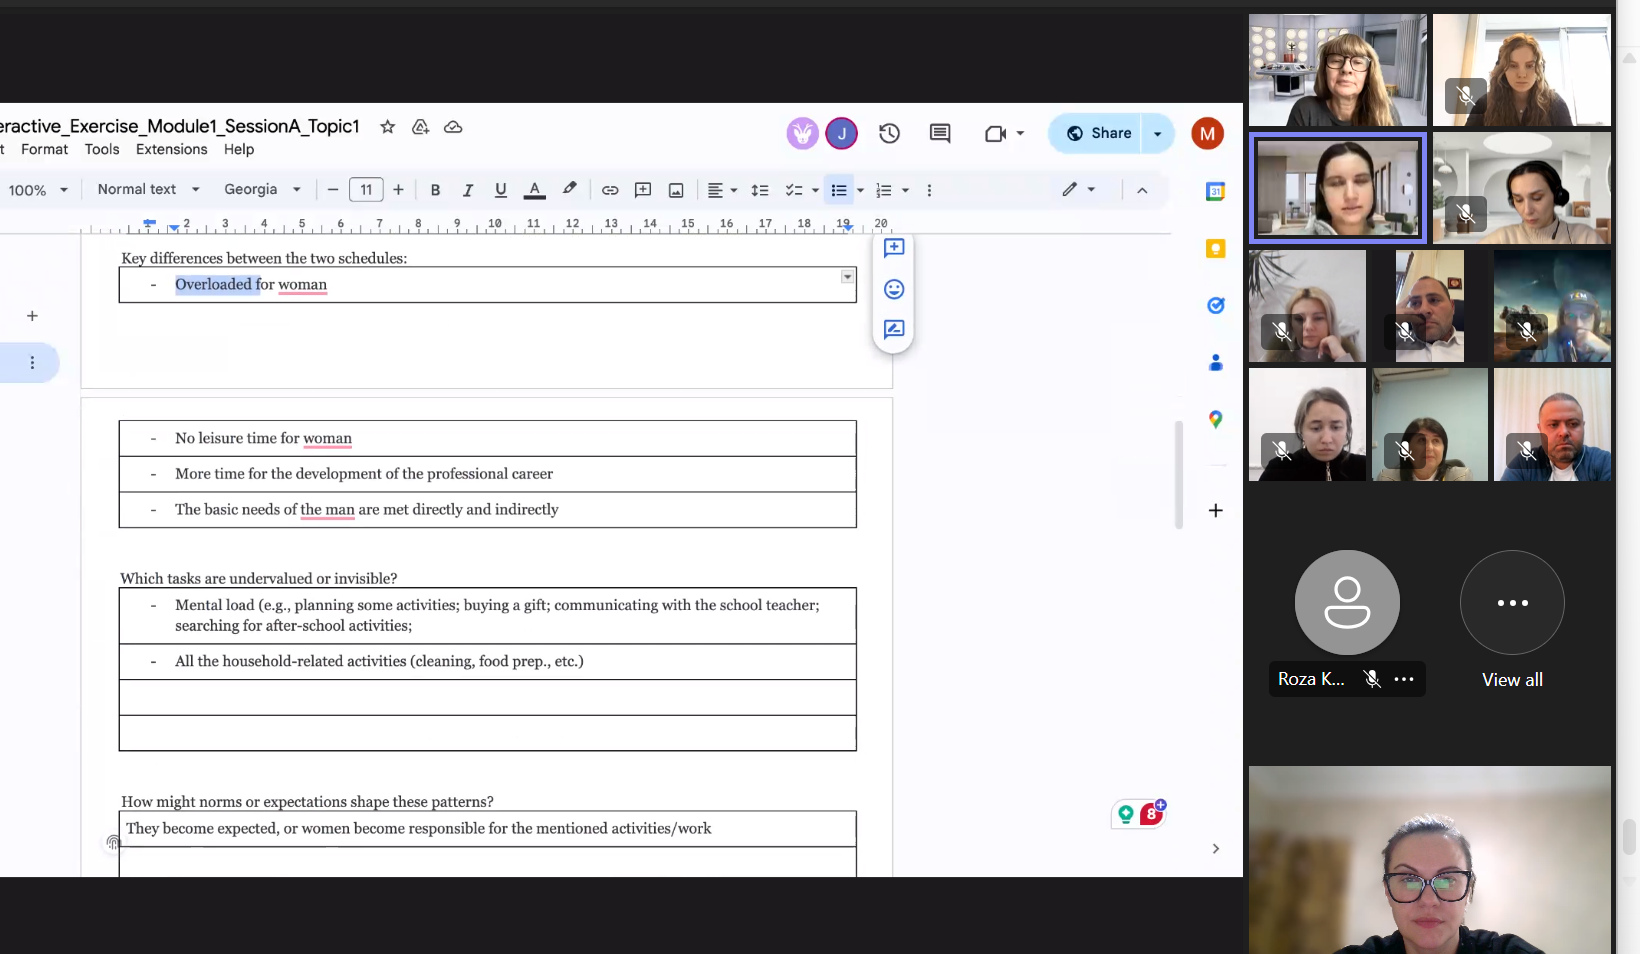Open the Extensions menu

(x=171, y=149)
